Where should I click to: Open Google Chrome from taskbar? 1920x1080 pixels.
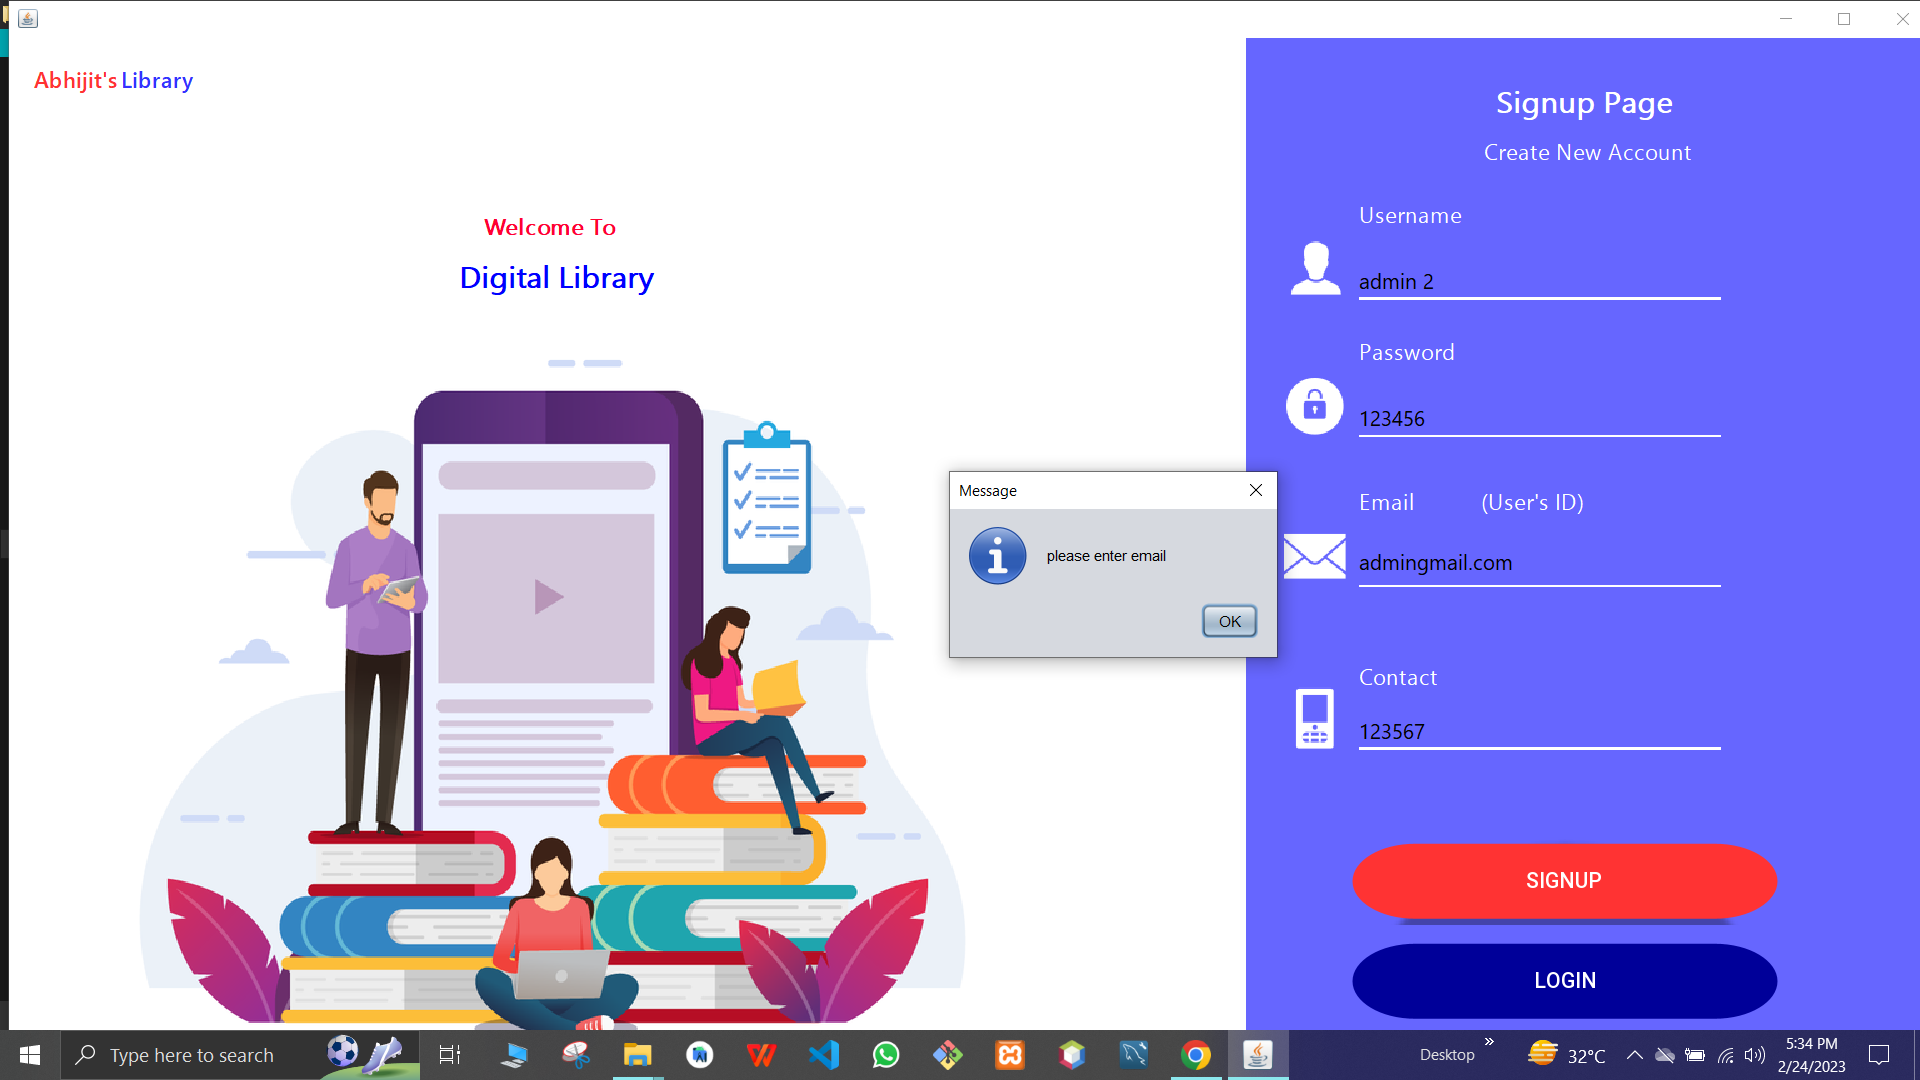1196,1055
